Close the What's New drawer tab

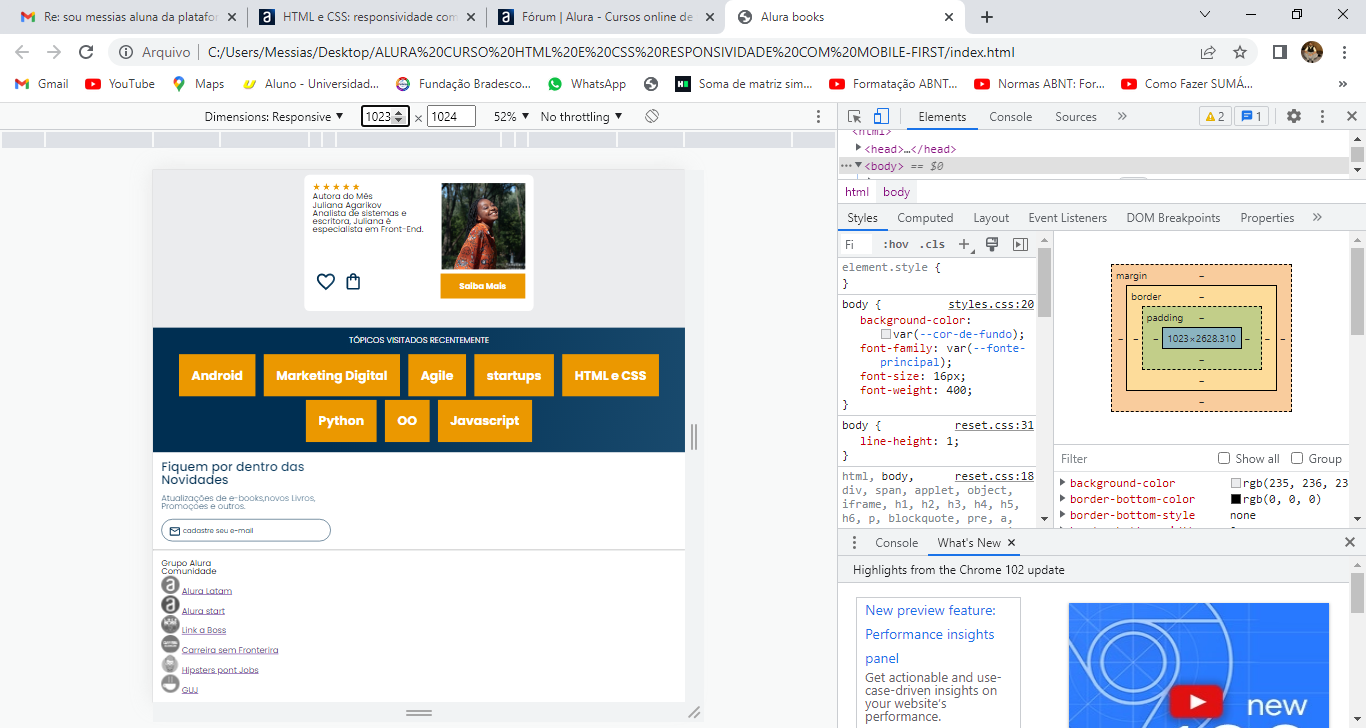point(1011,543)
